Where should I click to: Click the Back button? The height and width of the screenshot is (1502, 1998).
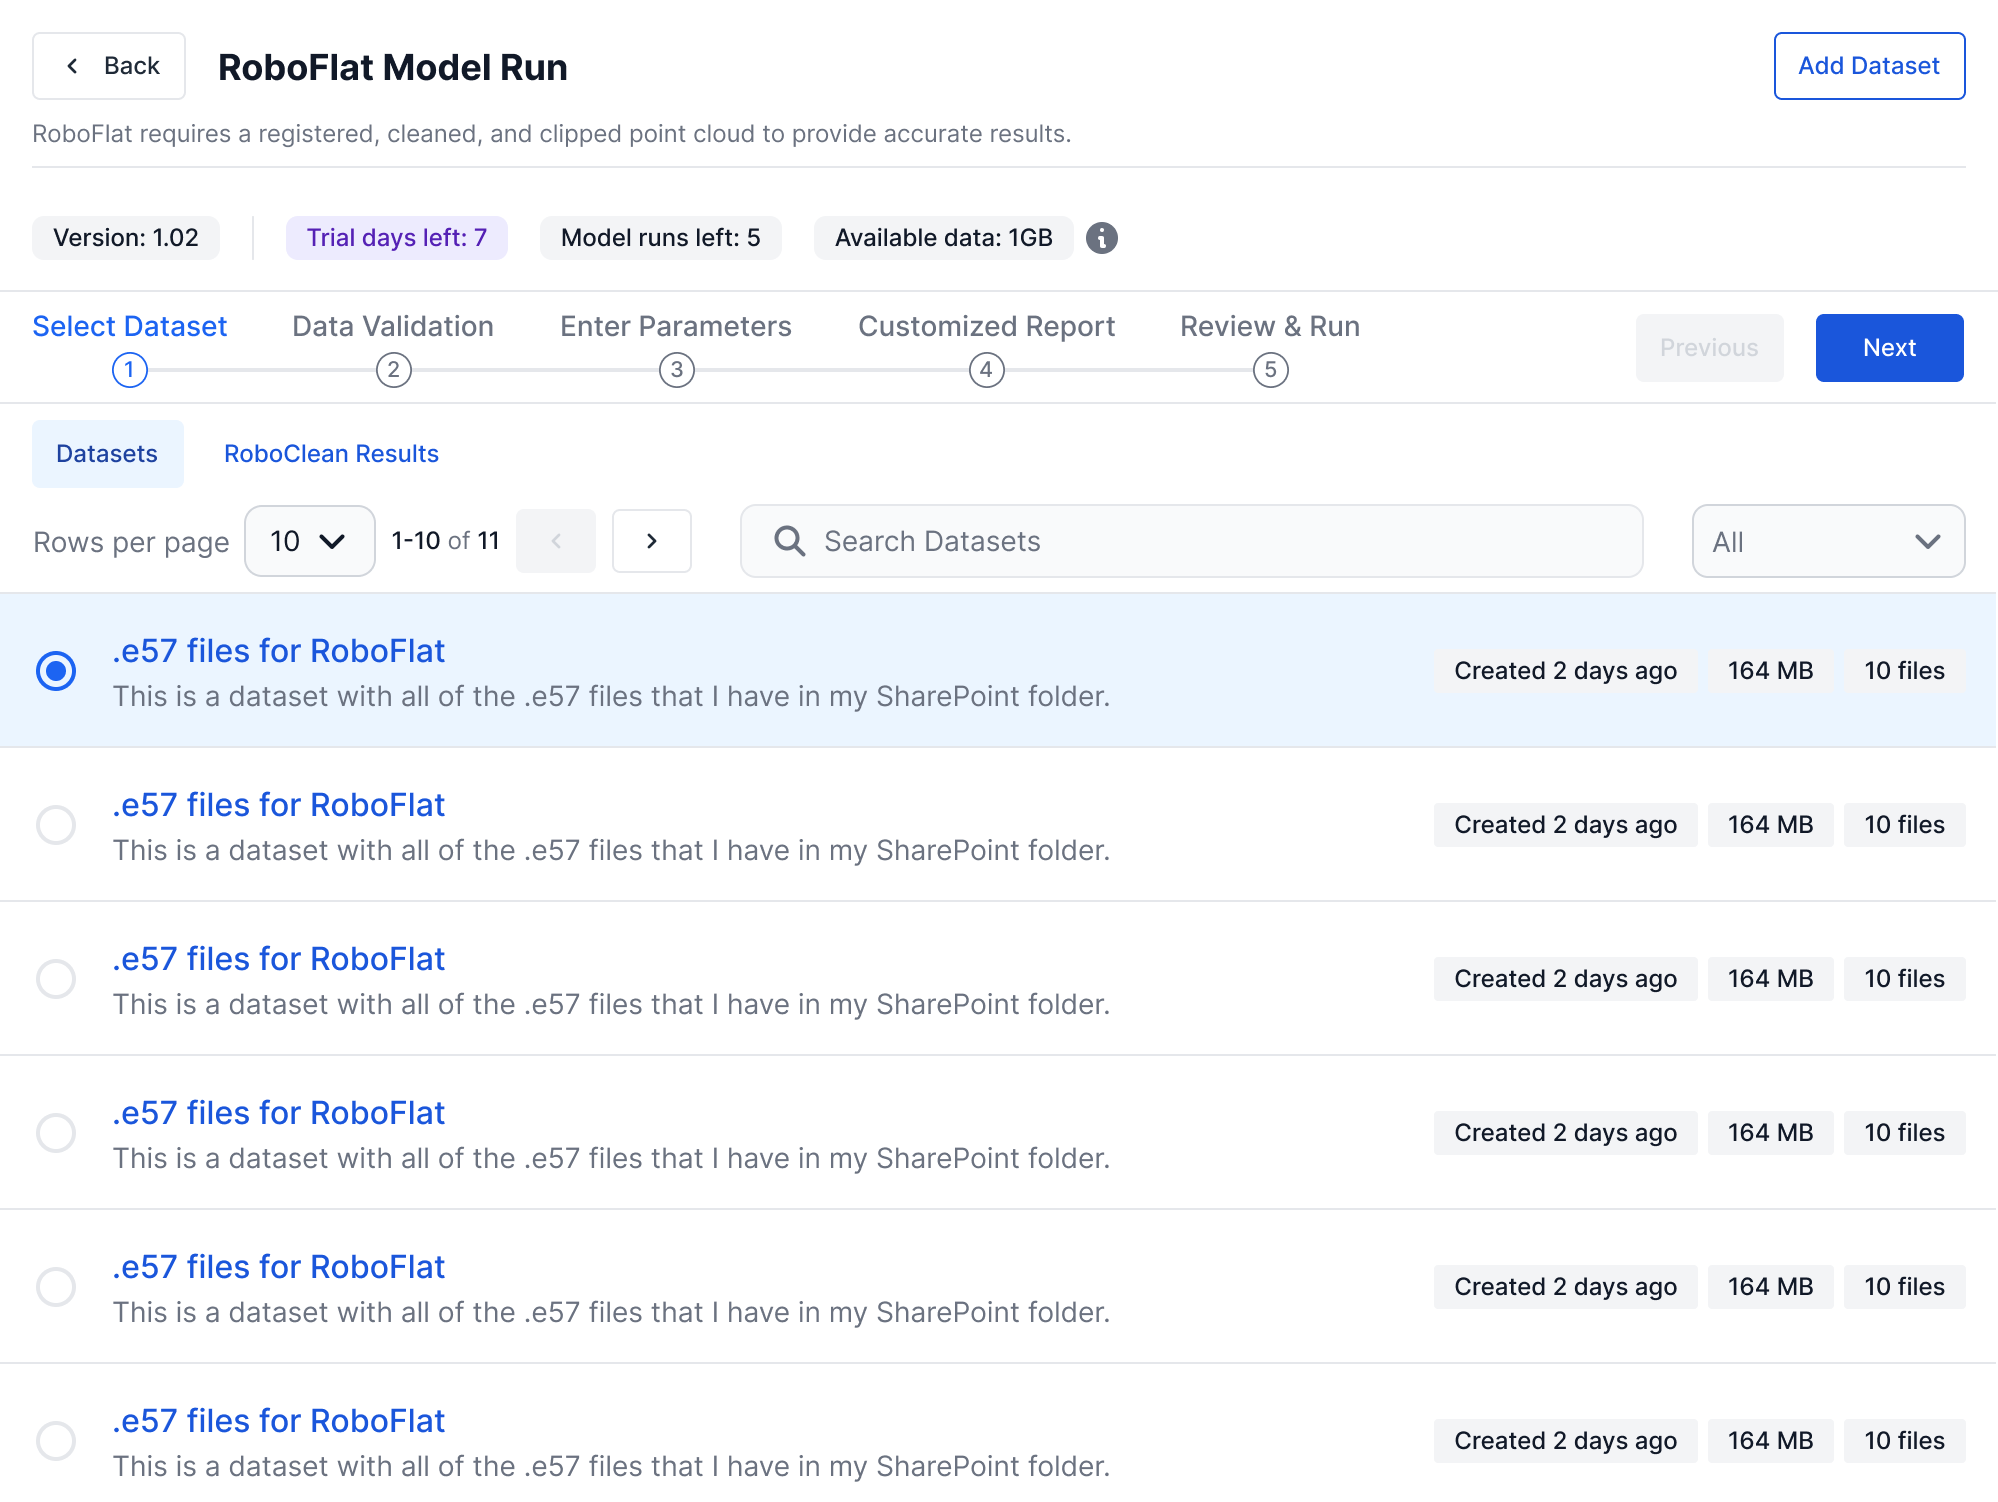pyautogui.click(x=109, y=66)
